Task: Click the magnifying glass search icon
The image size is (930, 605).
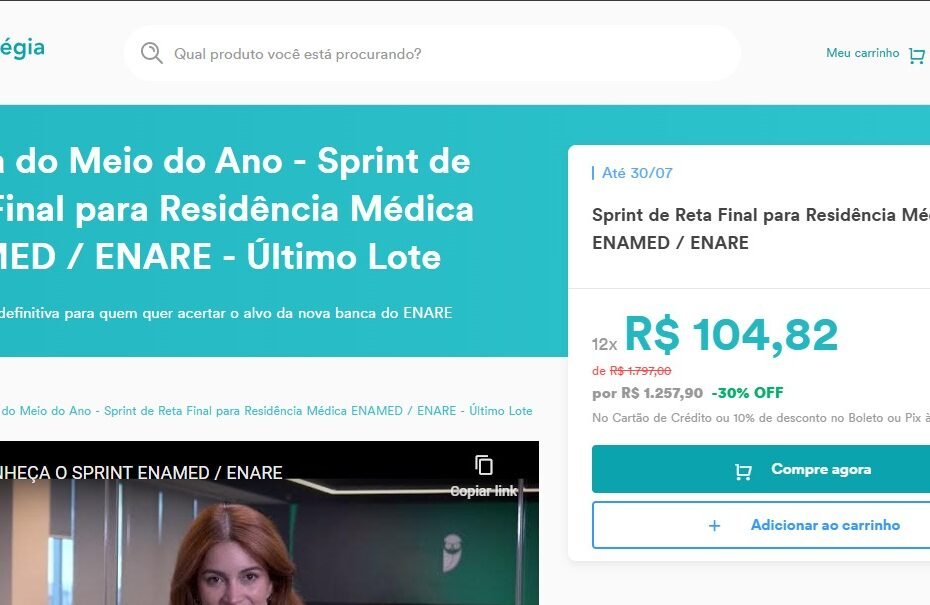Action: click(x=151, y=53)
